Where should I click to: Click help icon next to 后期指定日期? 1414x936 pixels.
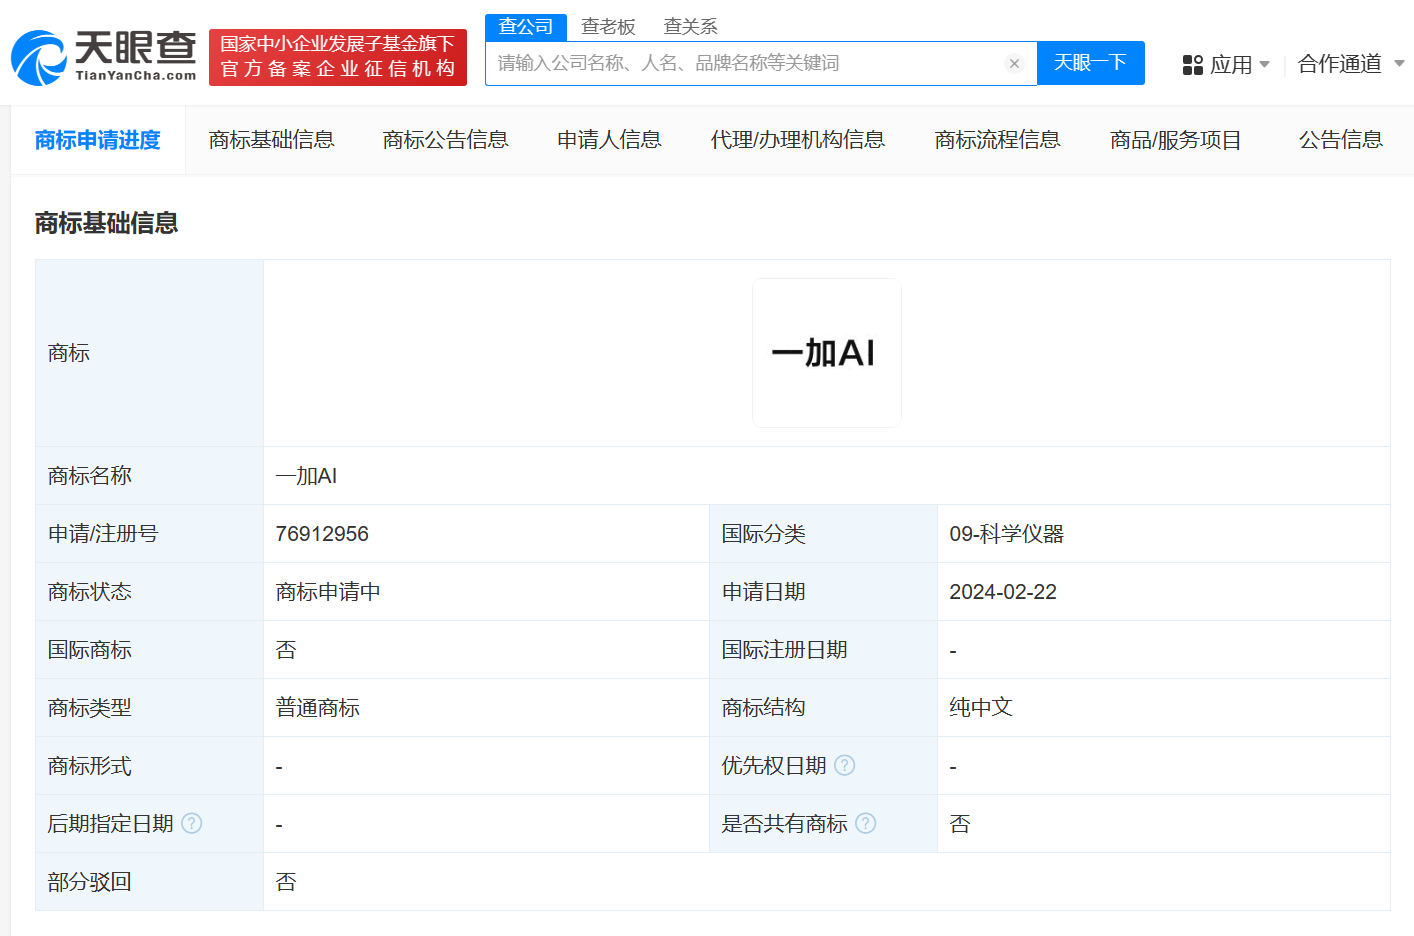(x=192, y=824)
